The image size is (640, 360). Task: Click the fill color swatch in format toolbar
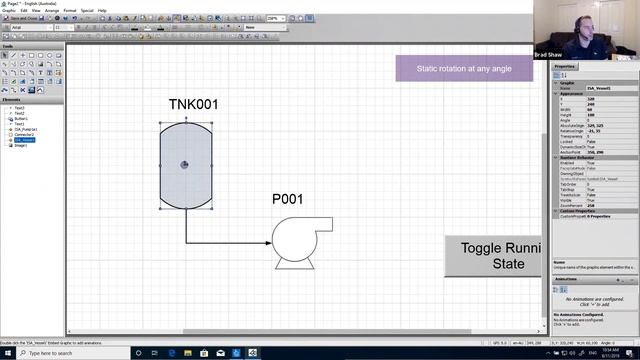(x=148, y=28)
